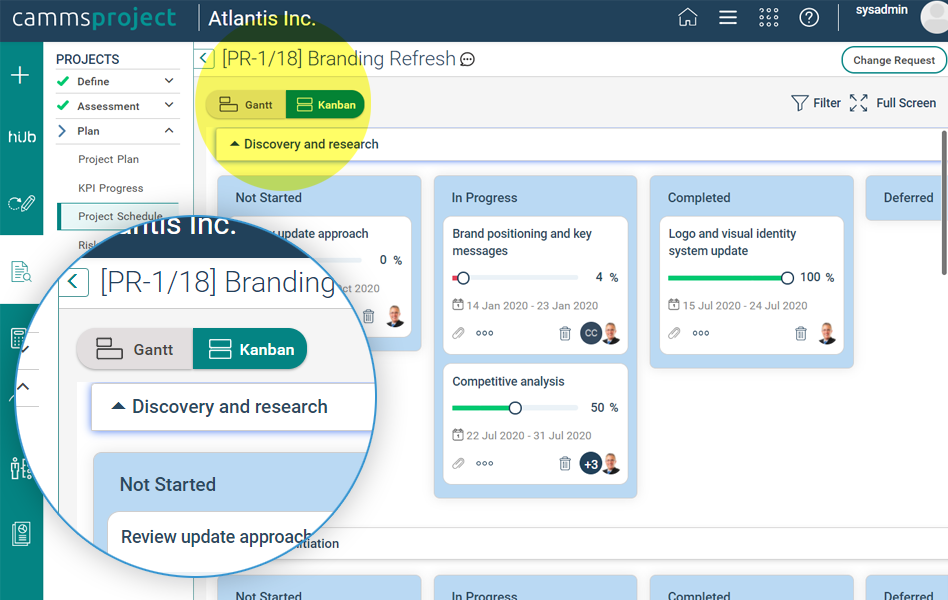The image size is (948, 600).
Task: Click the Atlantis Inc. organisation name
Action: click(262, 18)
